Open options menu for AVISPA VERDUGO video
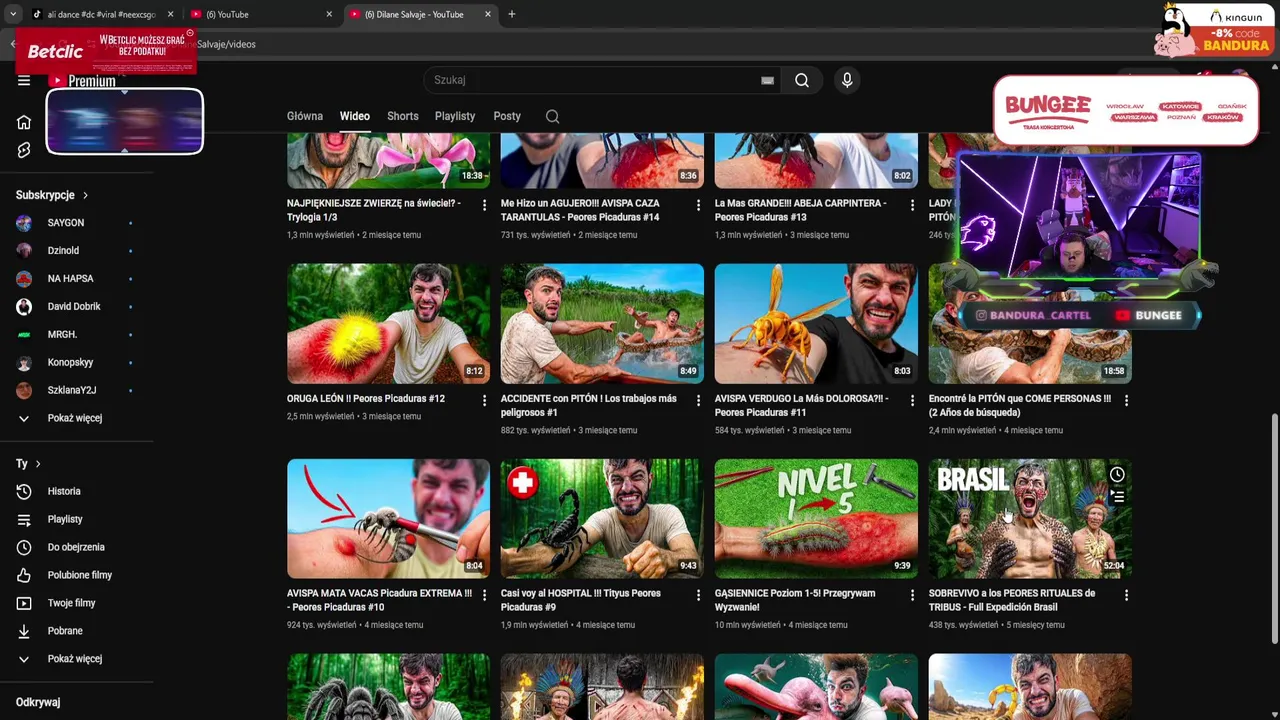Viewport: 1280px width, 720px height. coord(912,400)
